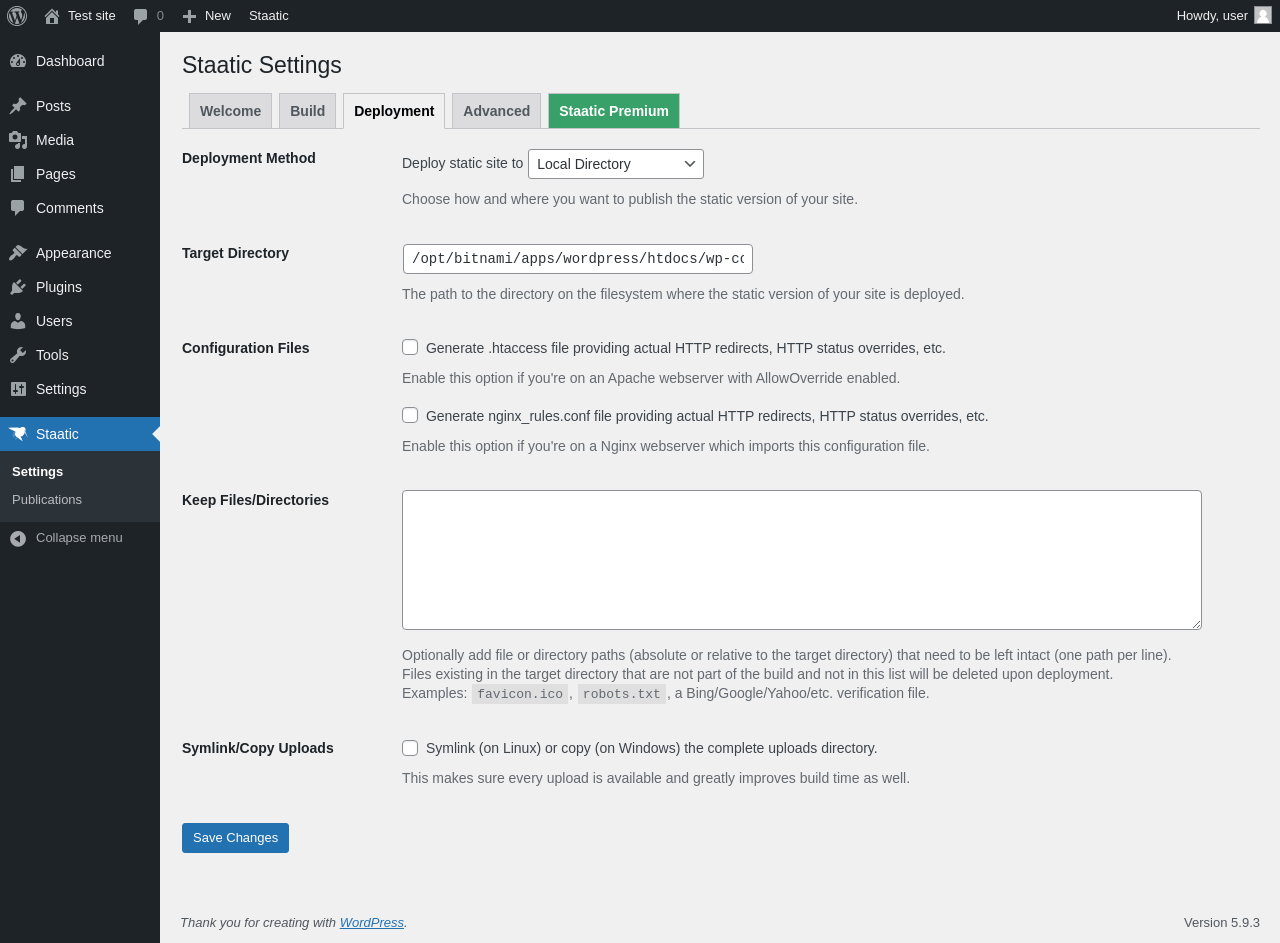The width and height of the screenshot is (1280, 943).
Task: Click the Comments sidebar speech icon
Action: point(18,208)
